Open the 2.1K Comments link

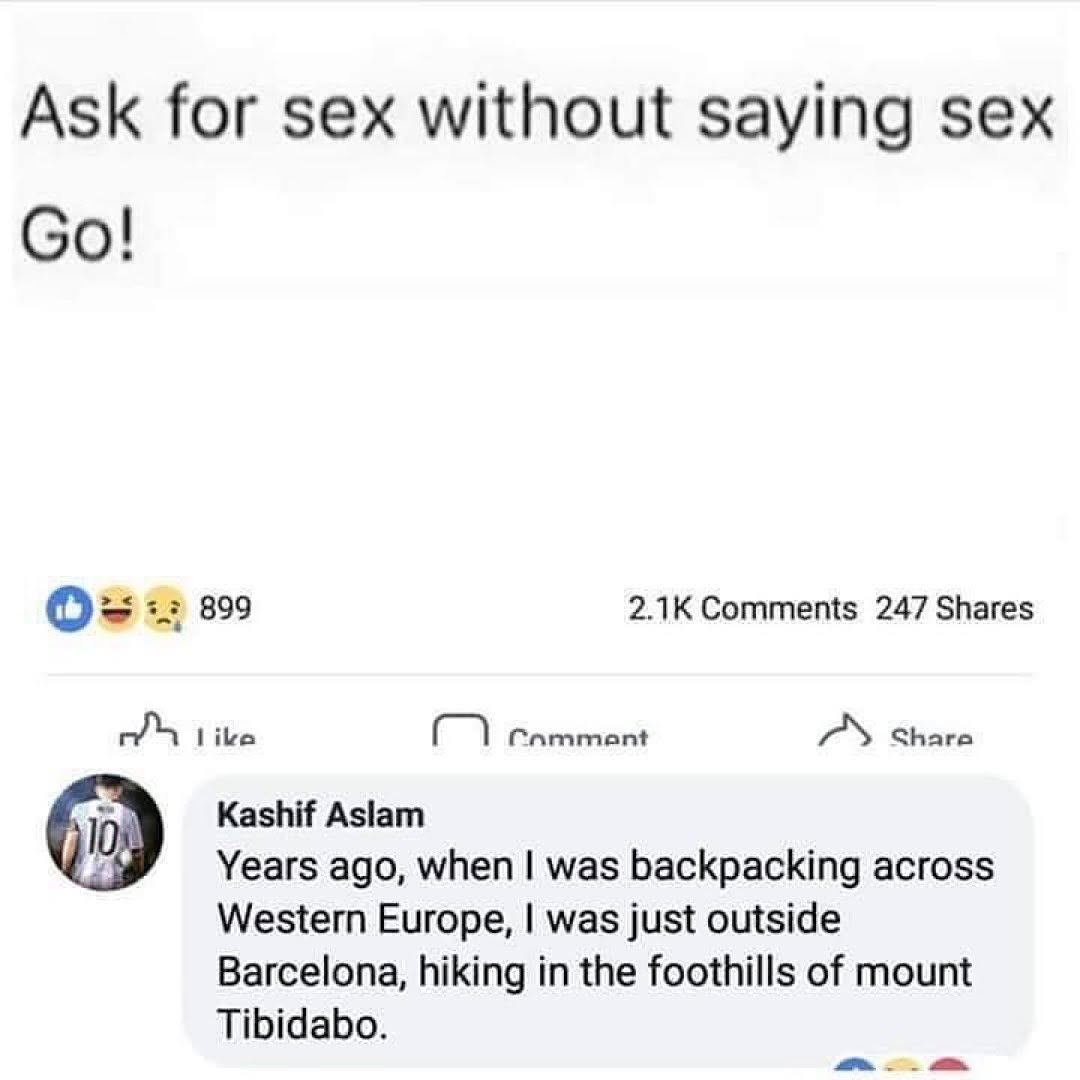tap(742, 608)
